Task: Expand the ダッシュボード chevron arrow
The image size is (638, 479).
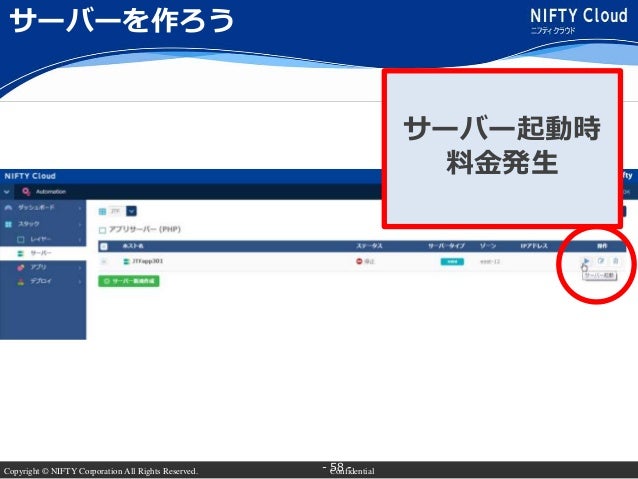Action: 80,208
